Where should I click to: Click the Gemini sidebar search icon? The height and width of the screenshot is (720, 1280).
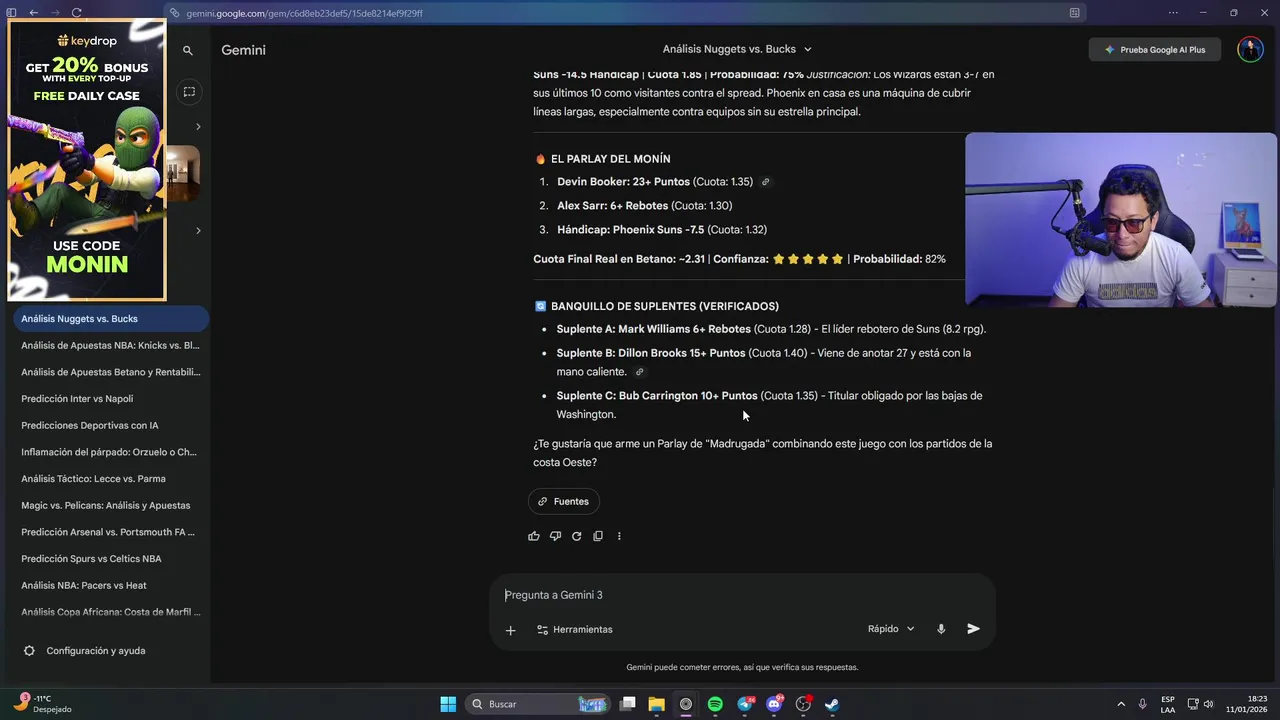(187, 50)
